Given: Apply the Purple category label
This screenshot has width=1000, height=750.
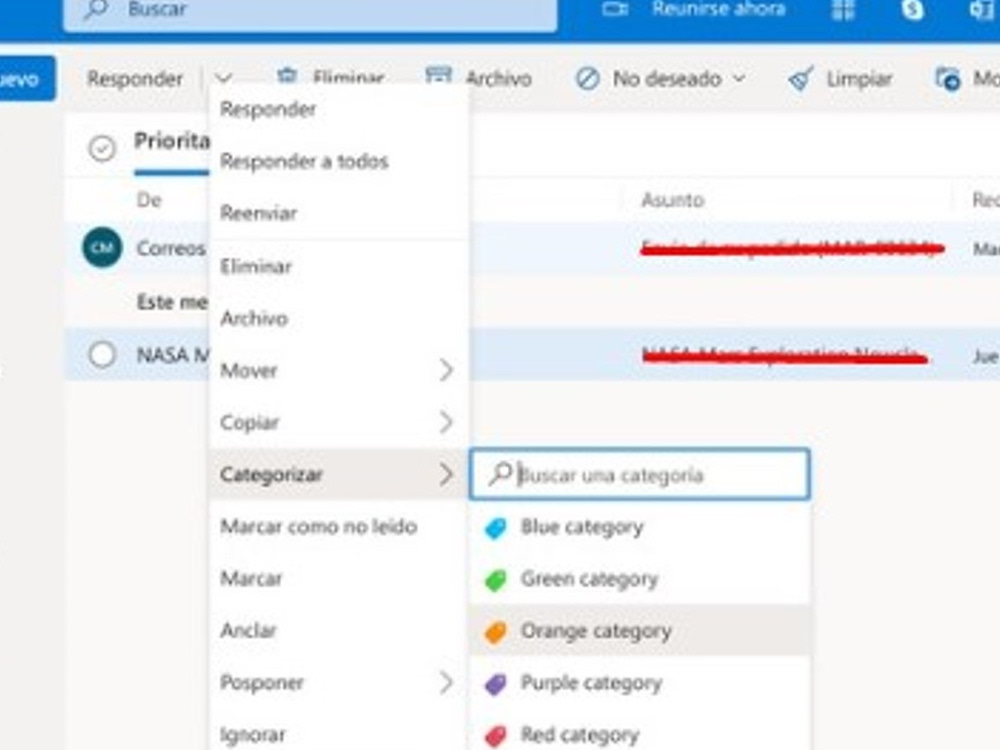Looking at the screenshot, I should 591,683.
